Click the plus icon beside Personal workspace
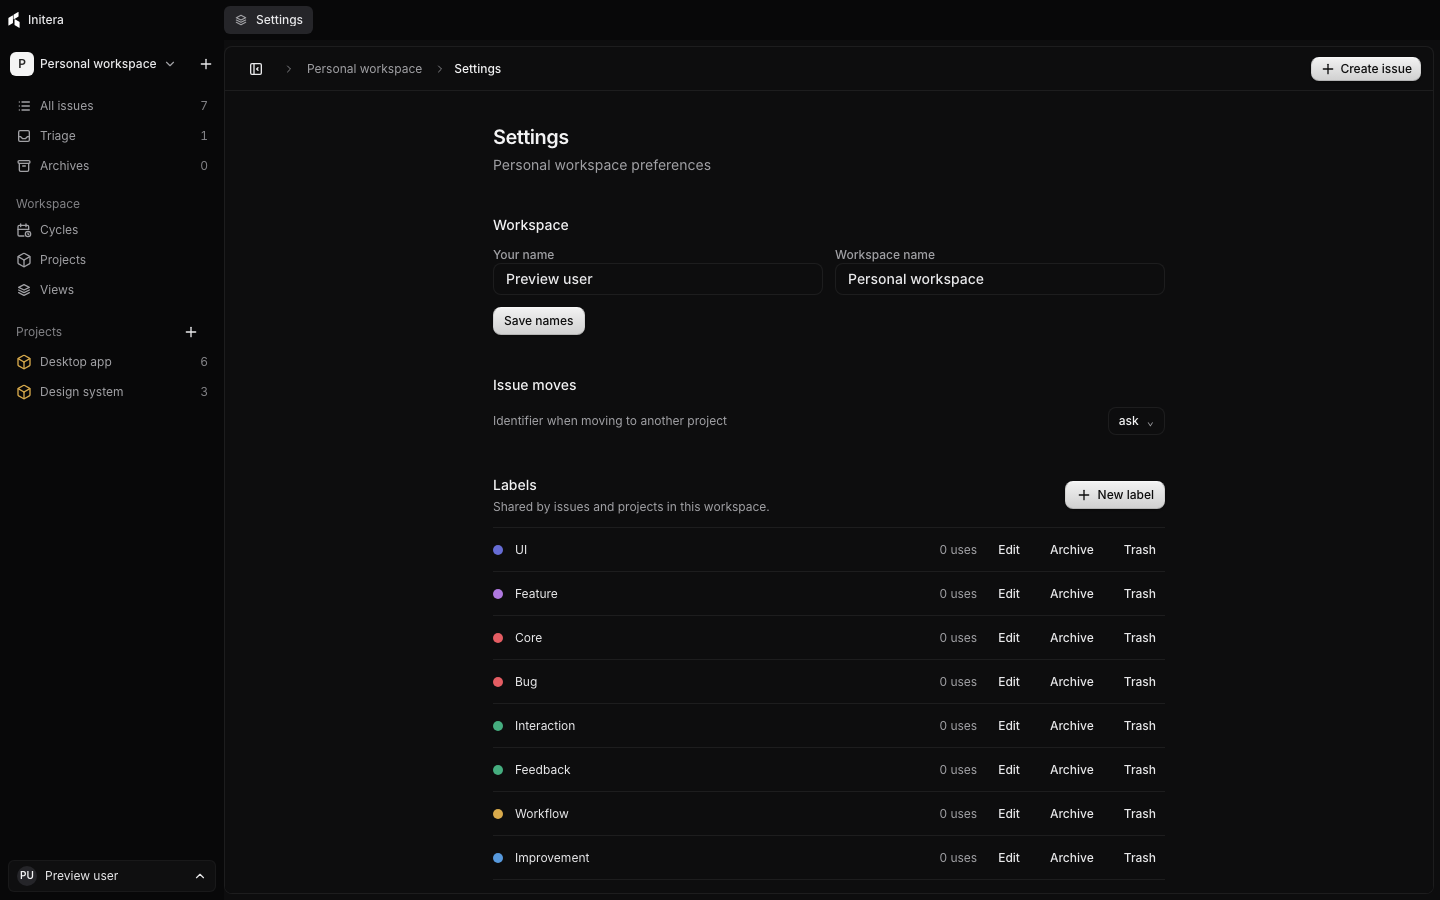1440x900 pixels. point(206,64)
